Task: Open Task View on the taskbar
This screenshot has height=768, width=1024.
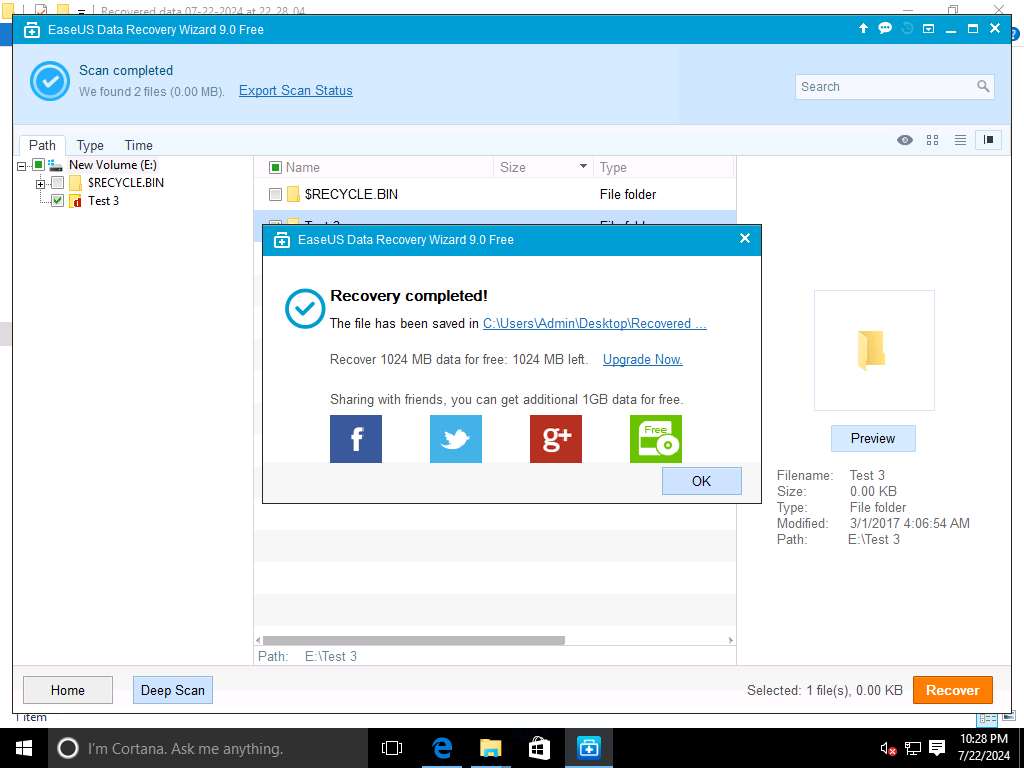Action: (392, 748)
